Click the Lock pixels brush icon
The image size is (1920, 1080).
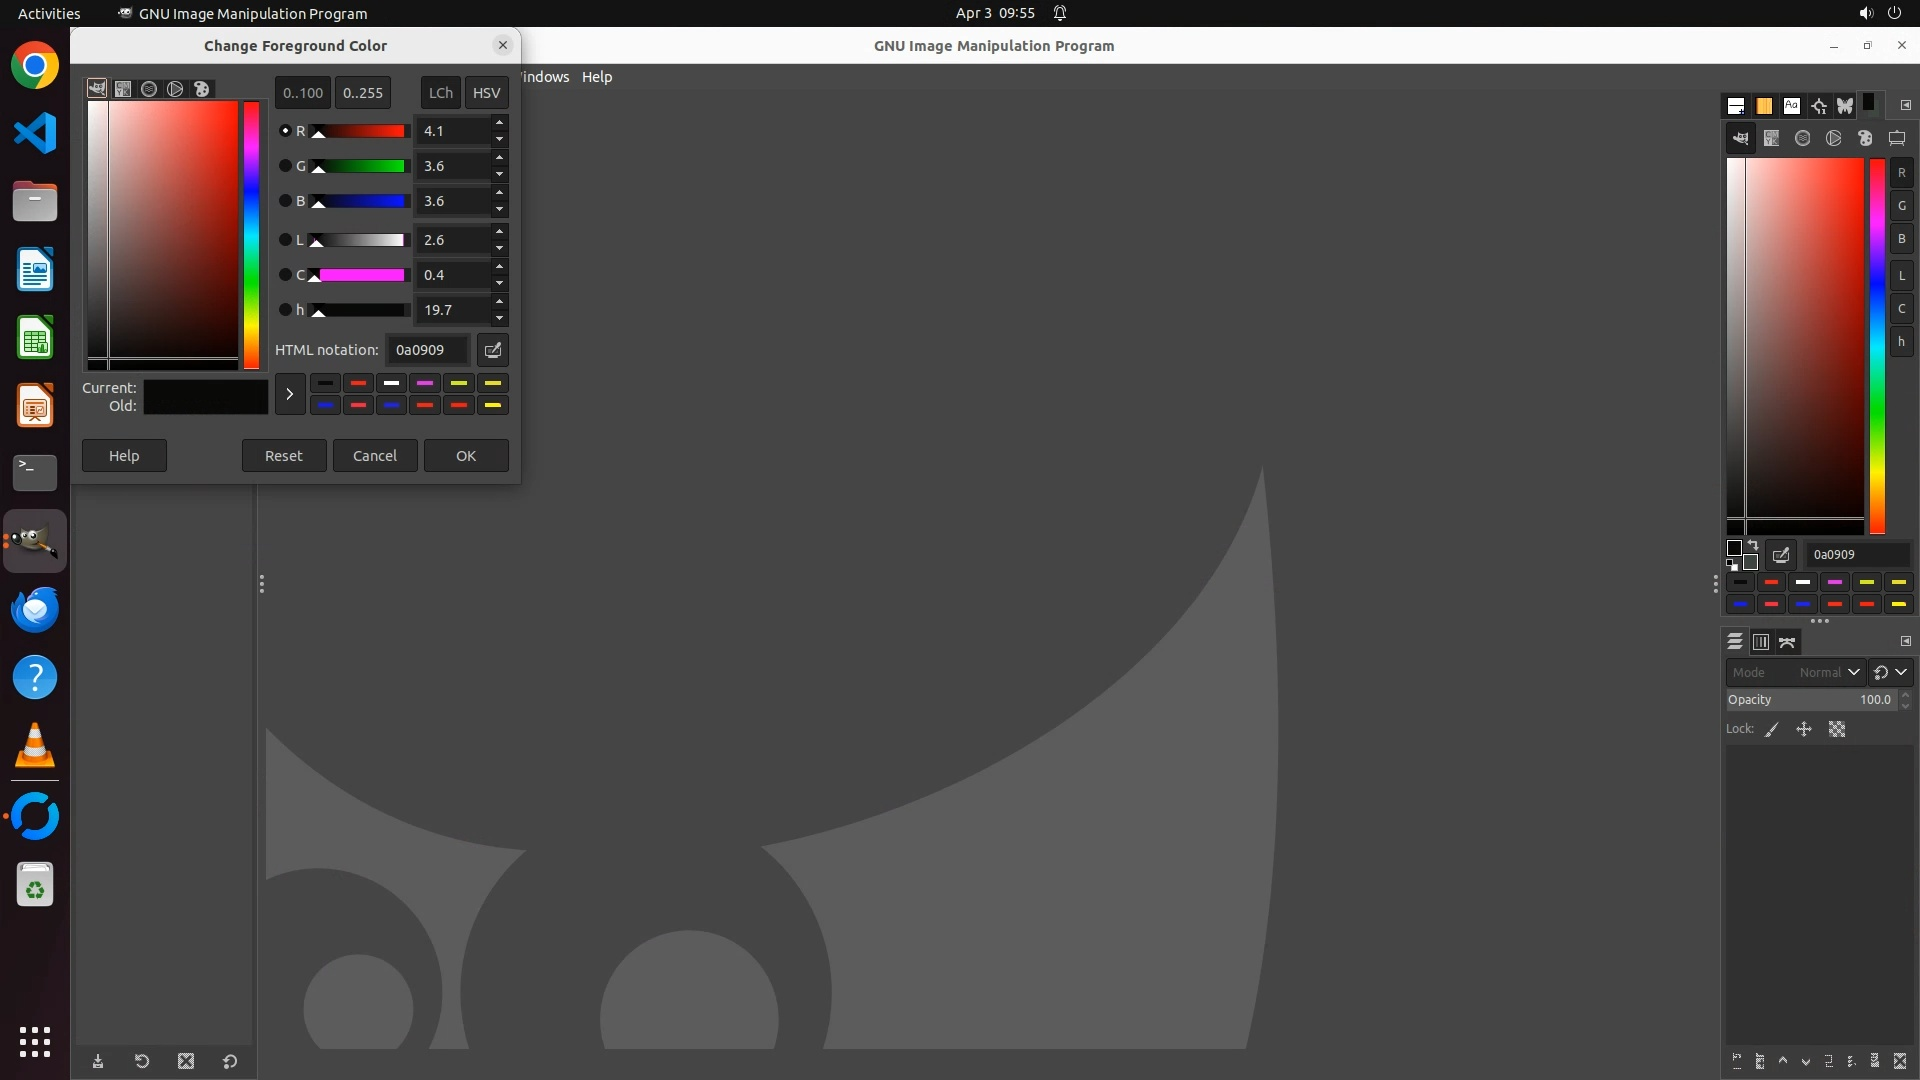tap(1772, 730)
